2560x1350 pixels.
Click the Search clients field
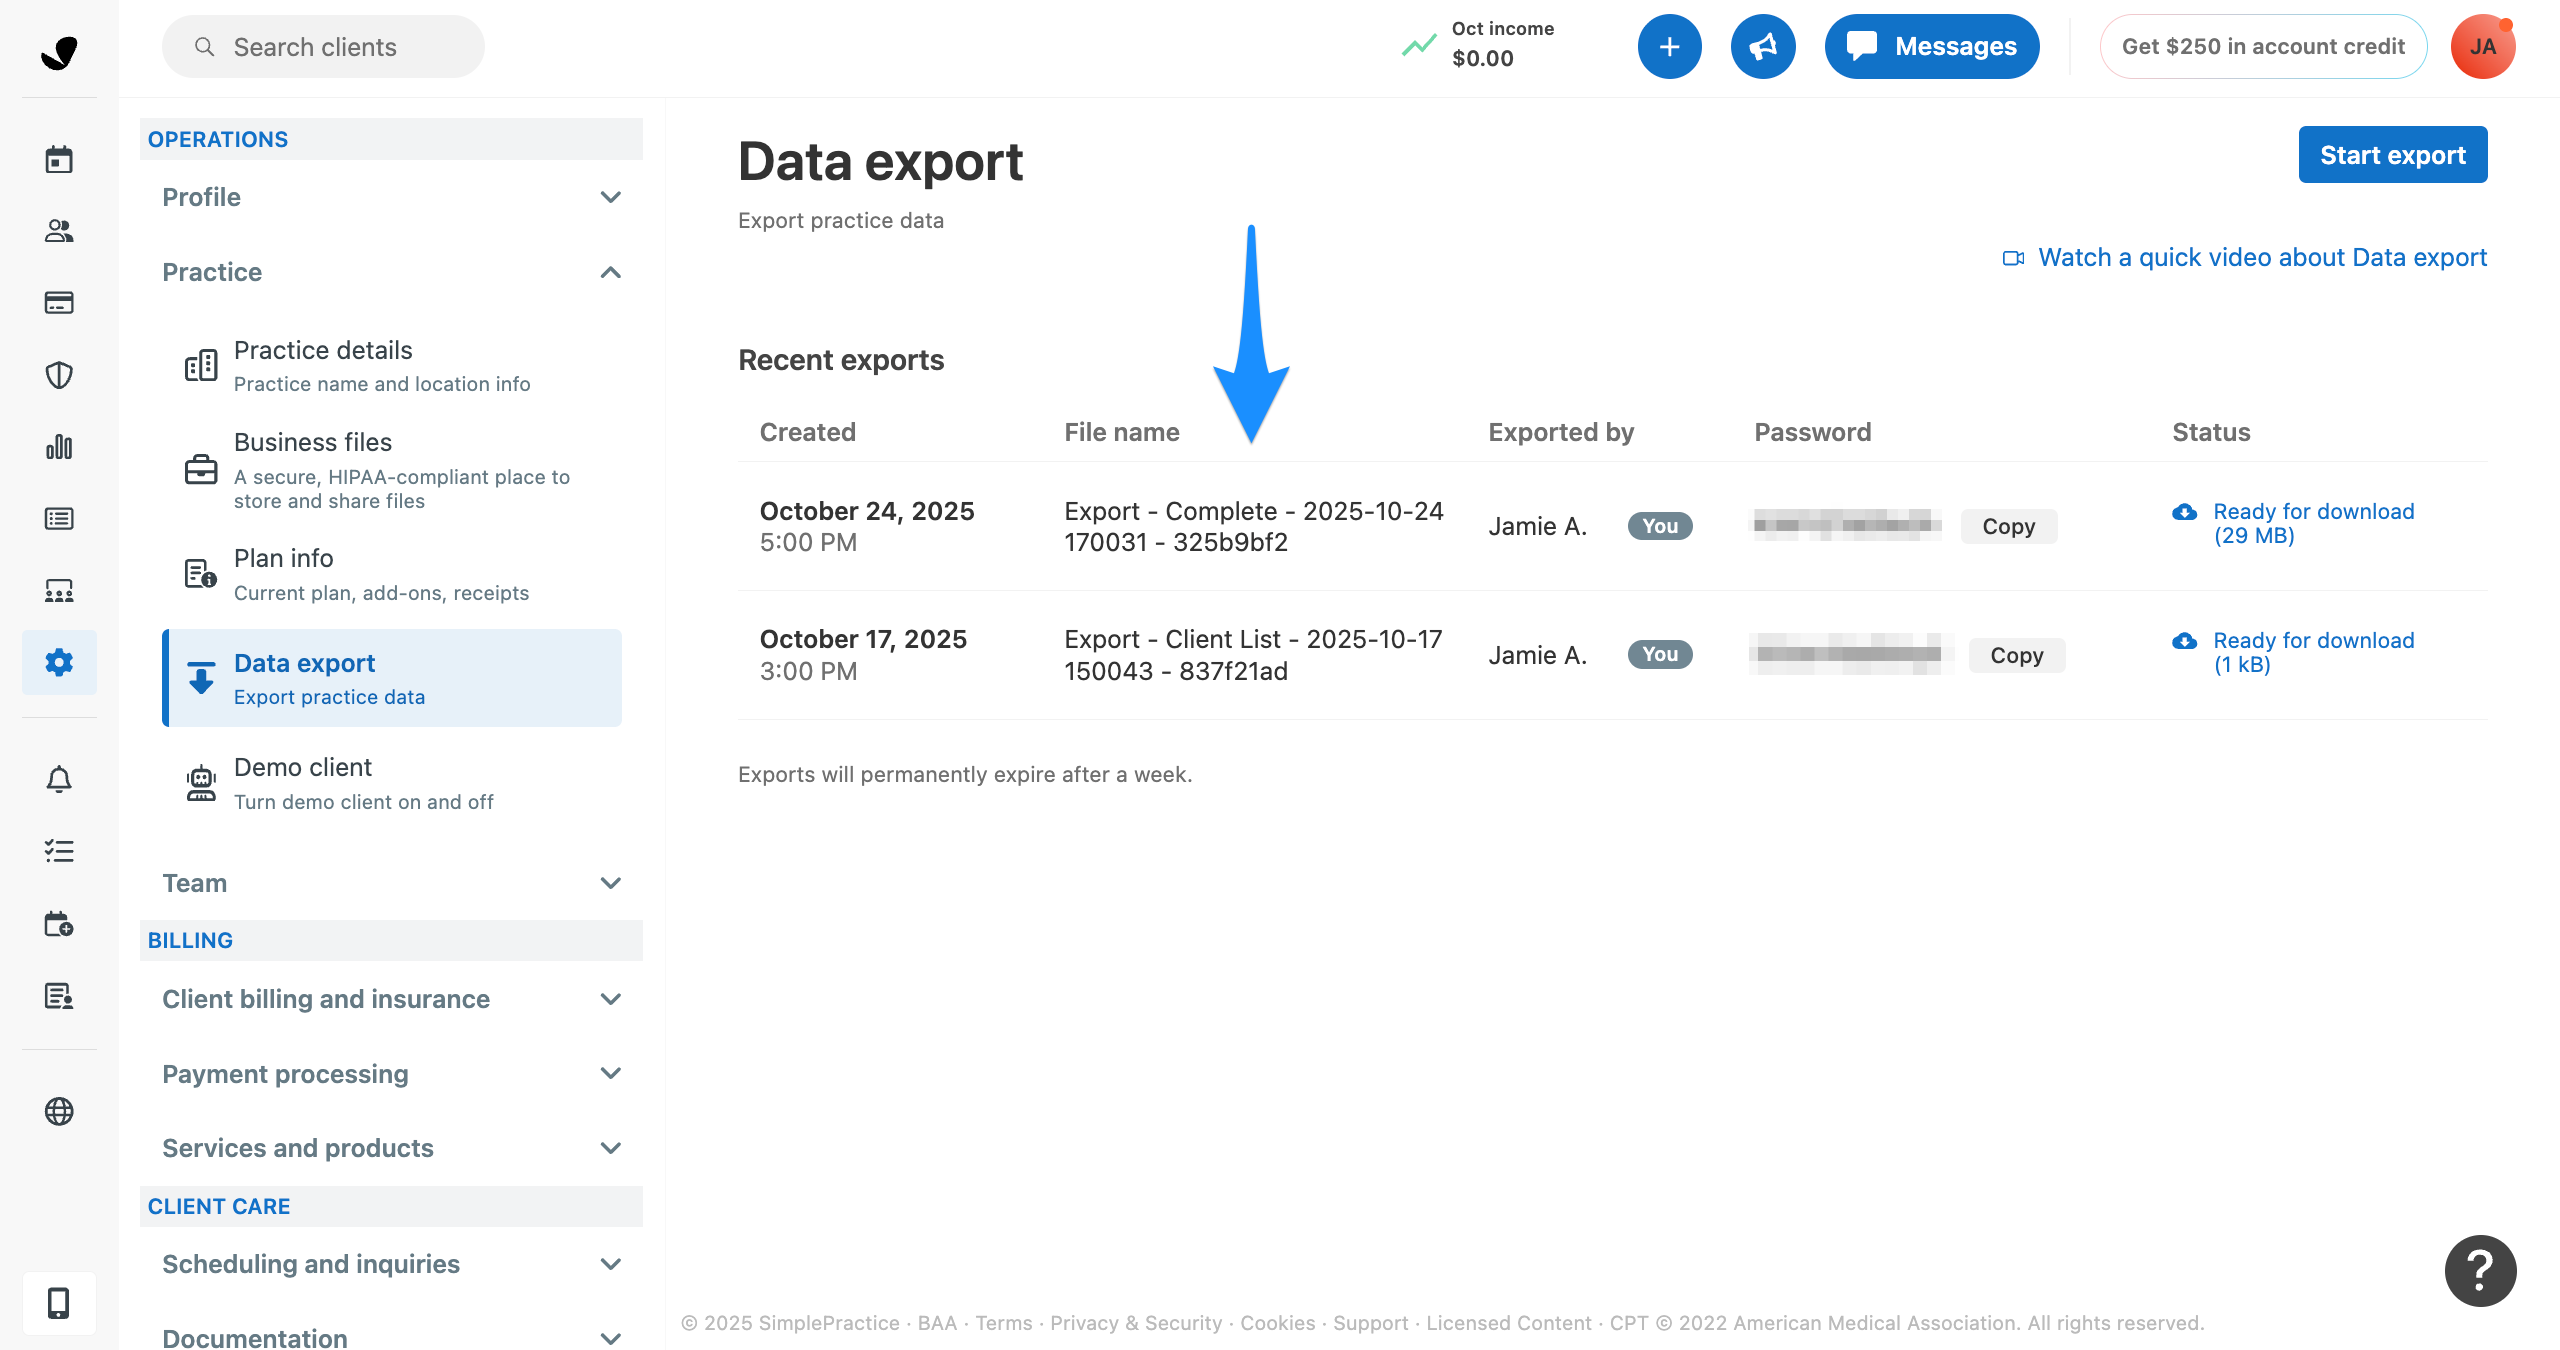point(323,47)
